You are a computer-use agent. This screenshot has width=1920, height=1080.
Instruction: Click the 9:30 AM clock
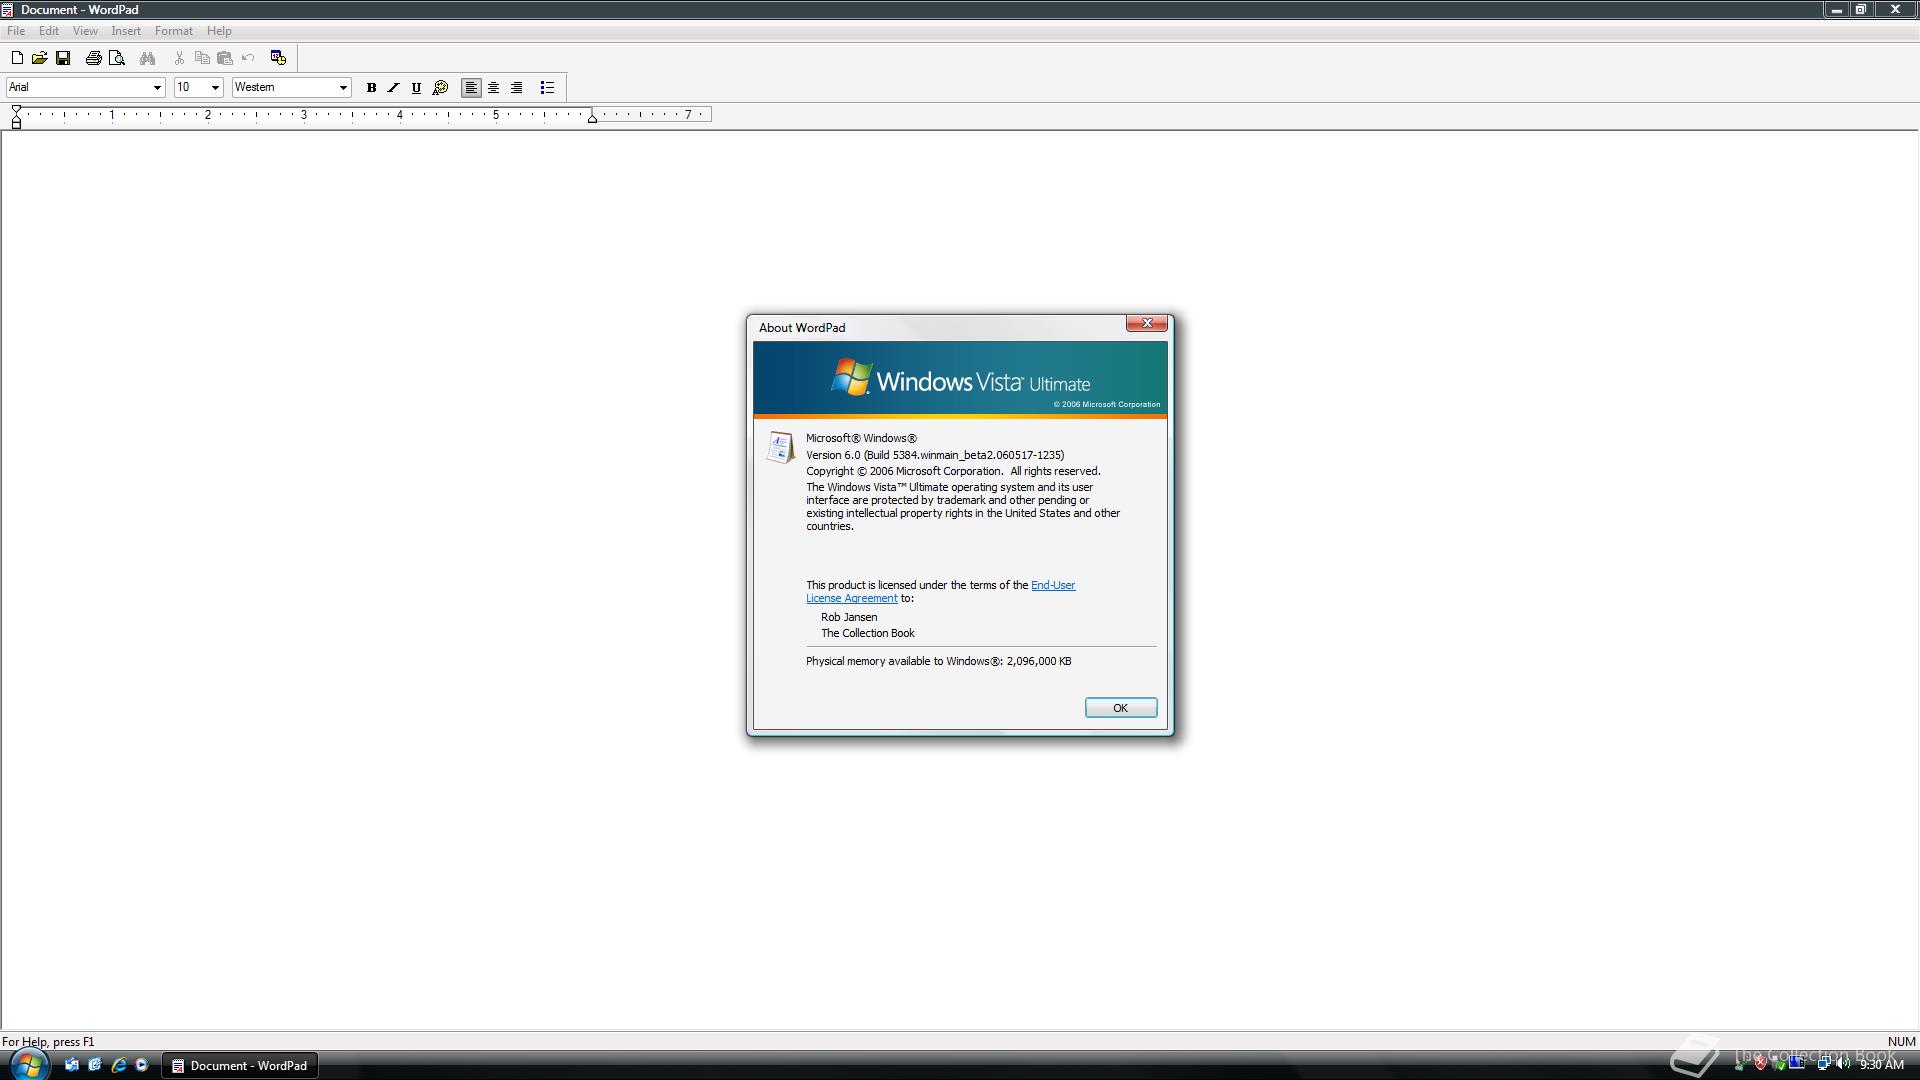(x=1881, y=1065)
